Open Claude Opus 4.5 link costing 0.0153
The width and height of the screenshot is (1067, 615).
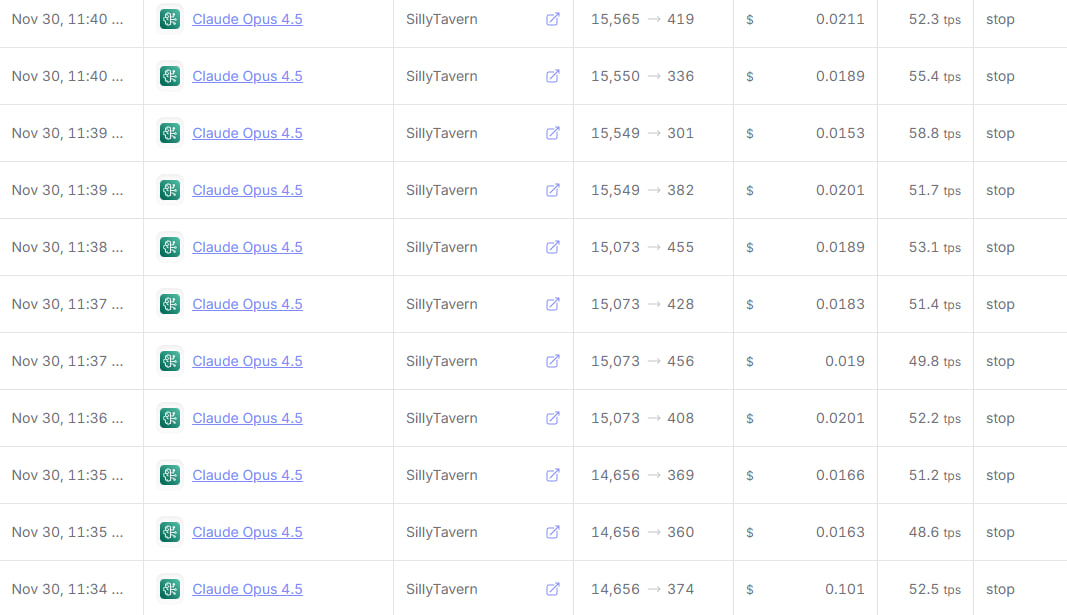point(247,133)
